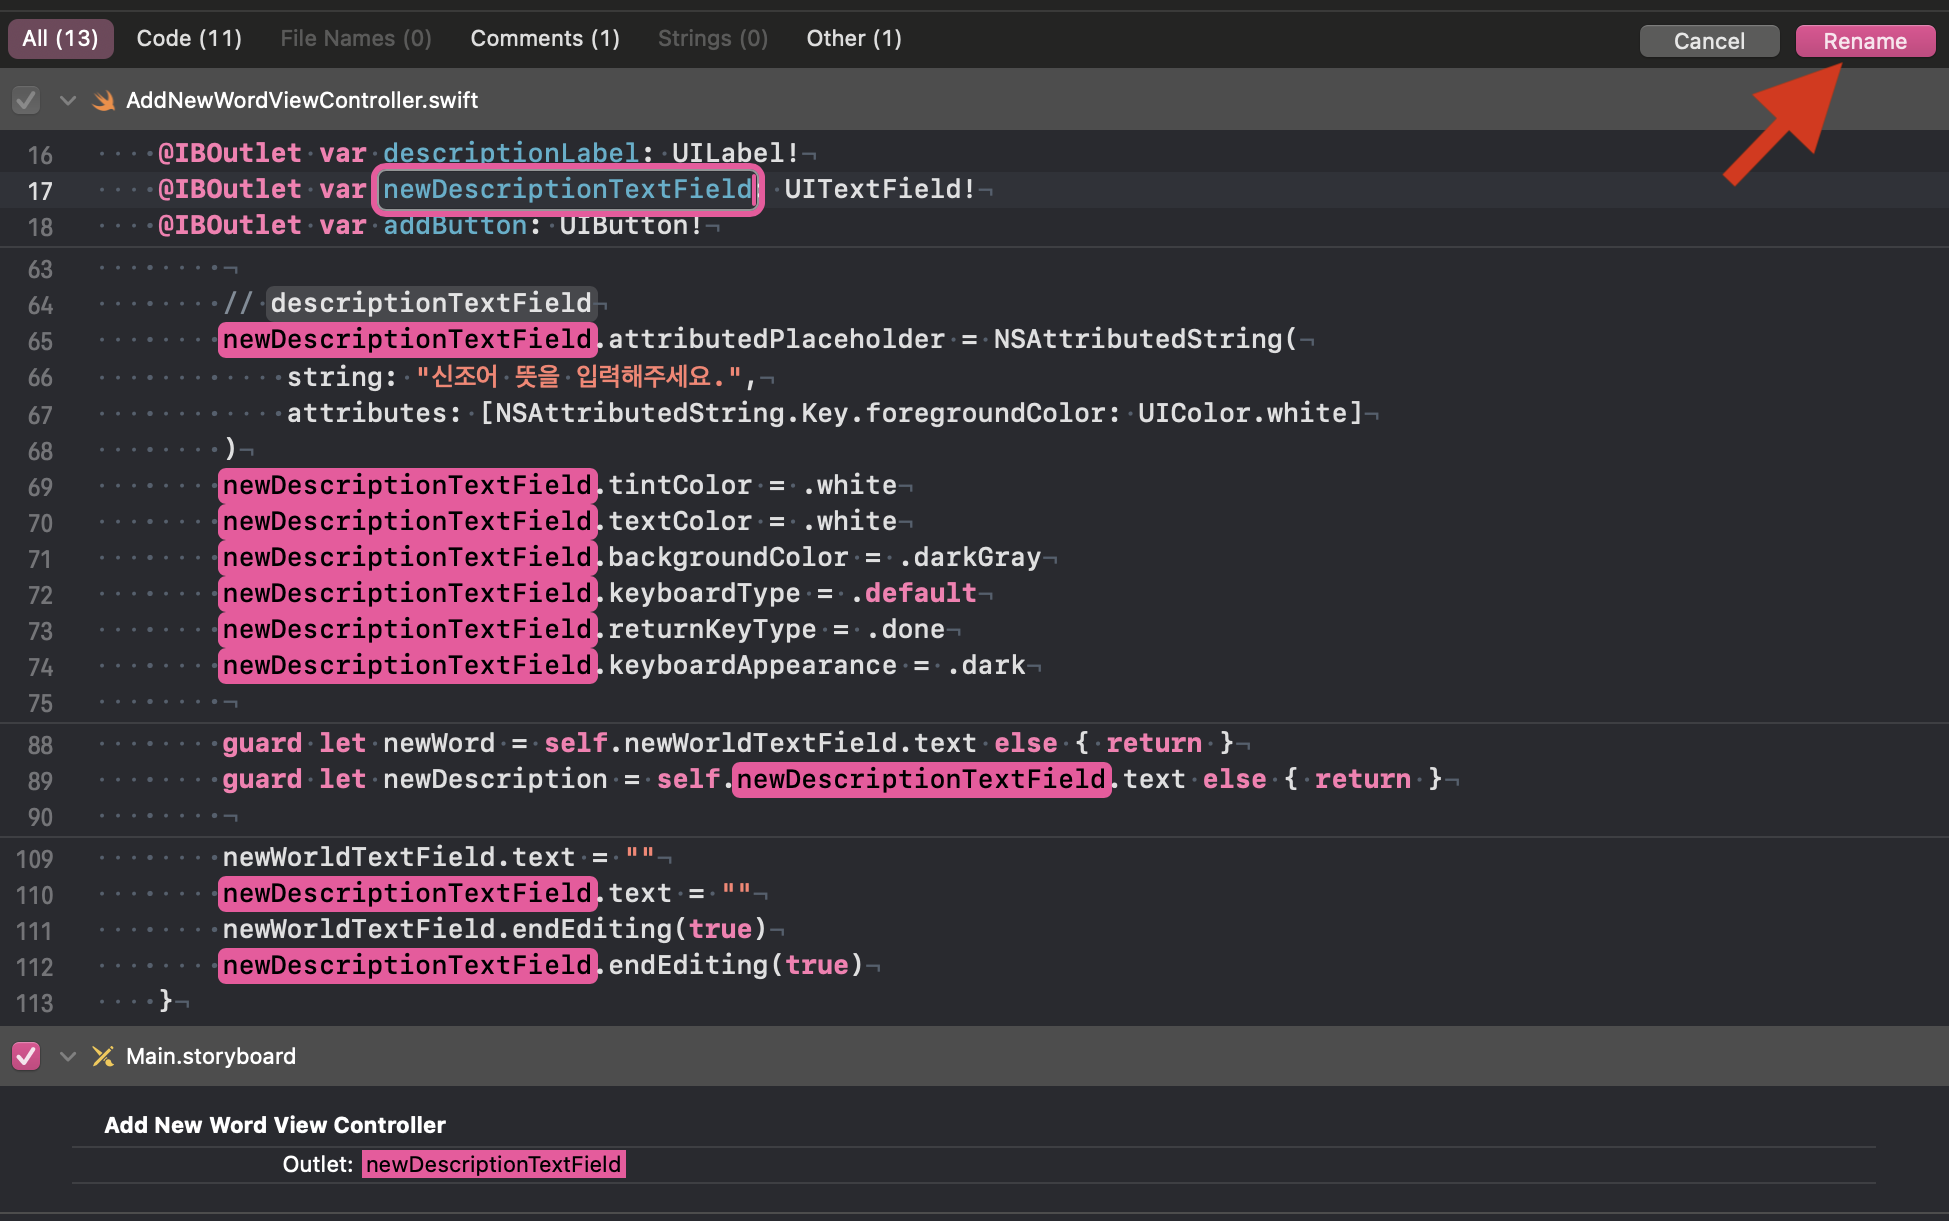The width and height of the screenshot is (1949, 1221).
Task: Click the Strings (0) filter tab
Action: pyautogui.click(x=713, y=39)
